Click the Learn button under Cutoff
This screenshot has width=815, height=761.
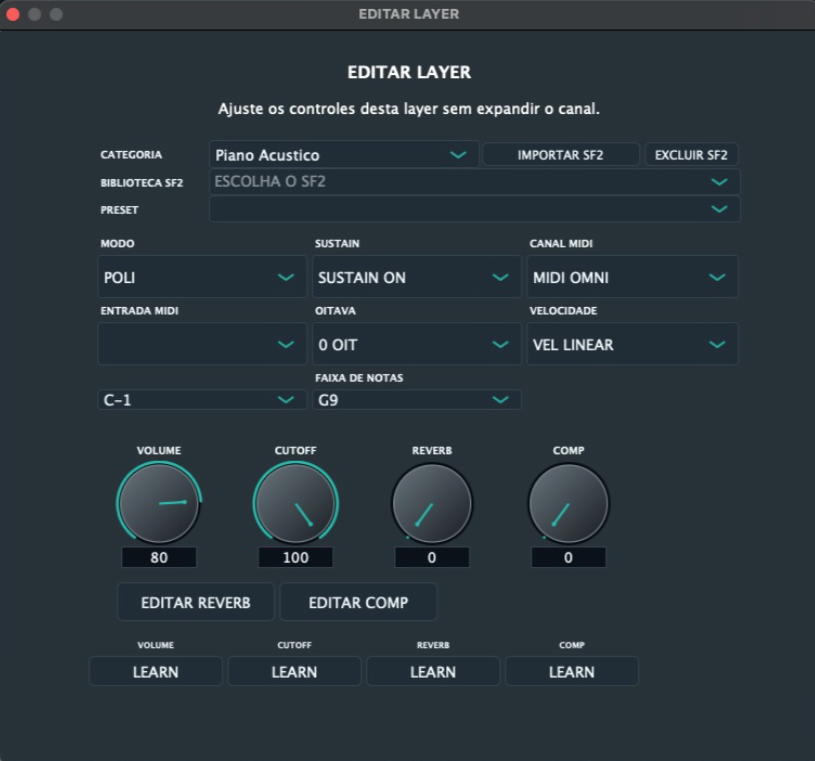(294, 672)
